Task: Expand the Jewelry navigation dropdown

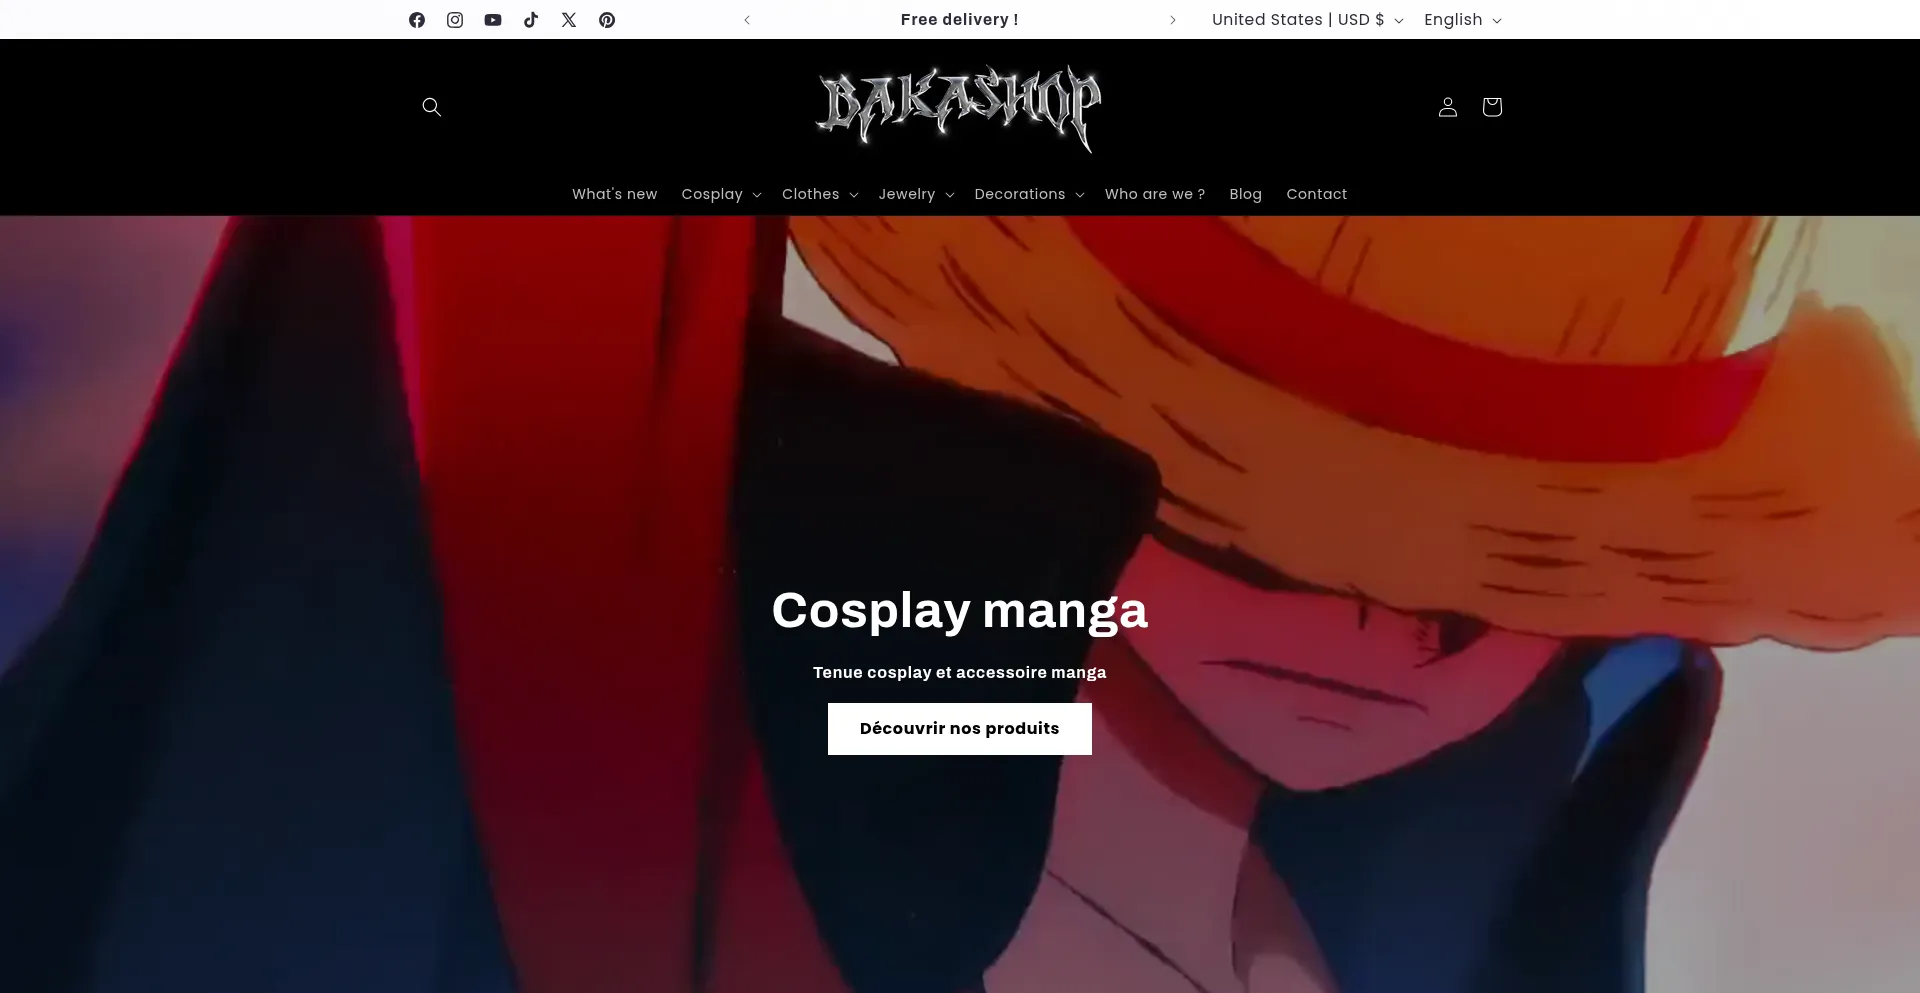Action: click(x=914, y=194)
